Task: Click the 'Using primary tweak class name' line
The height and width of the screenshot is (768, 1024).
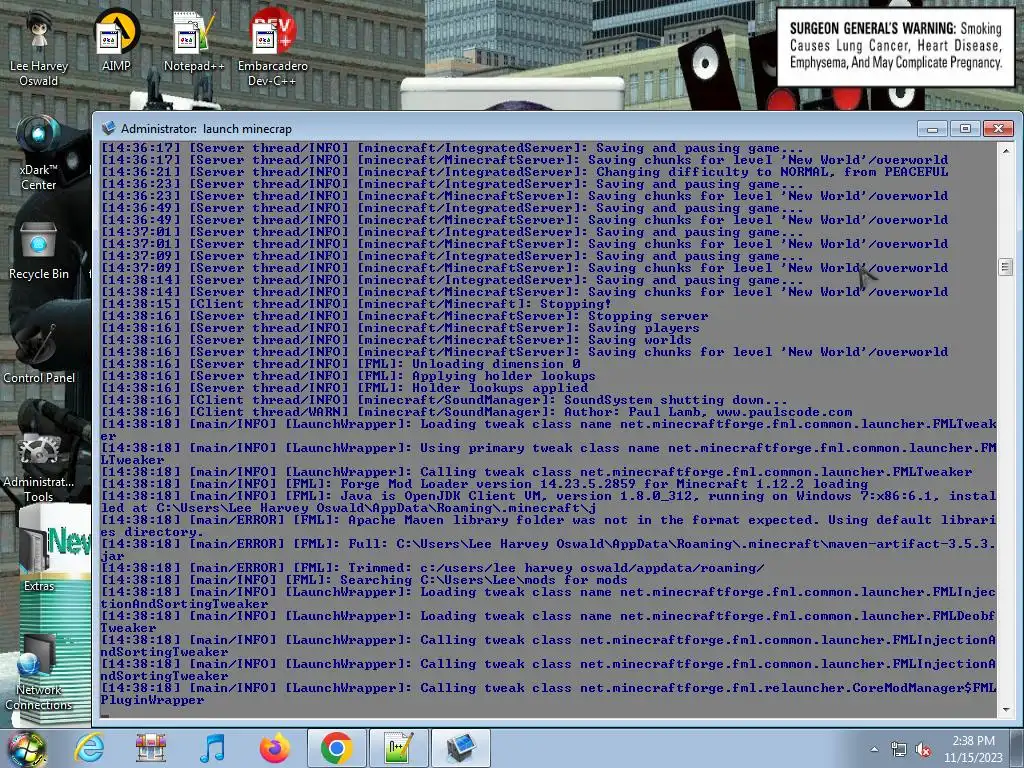Action: click(x=549, y=454)
